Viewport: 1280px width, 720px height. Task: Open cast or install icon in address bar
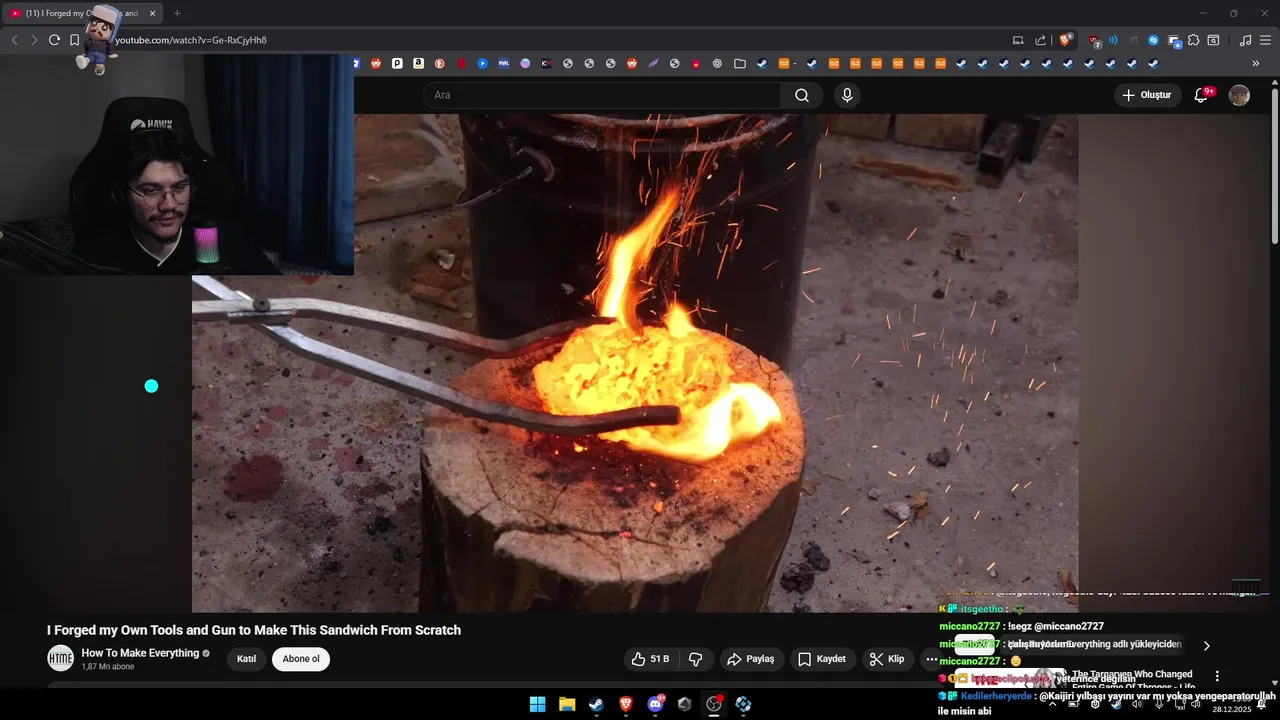tap(1018, 40)
